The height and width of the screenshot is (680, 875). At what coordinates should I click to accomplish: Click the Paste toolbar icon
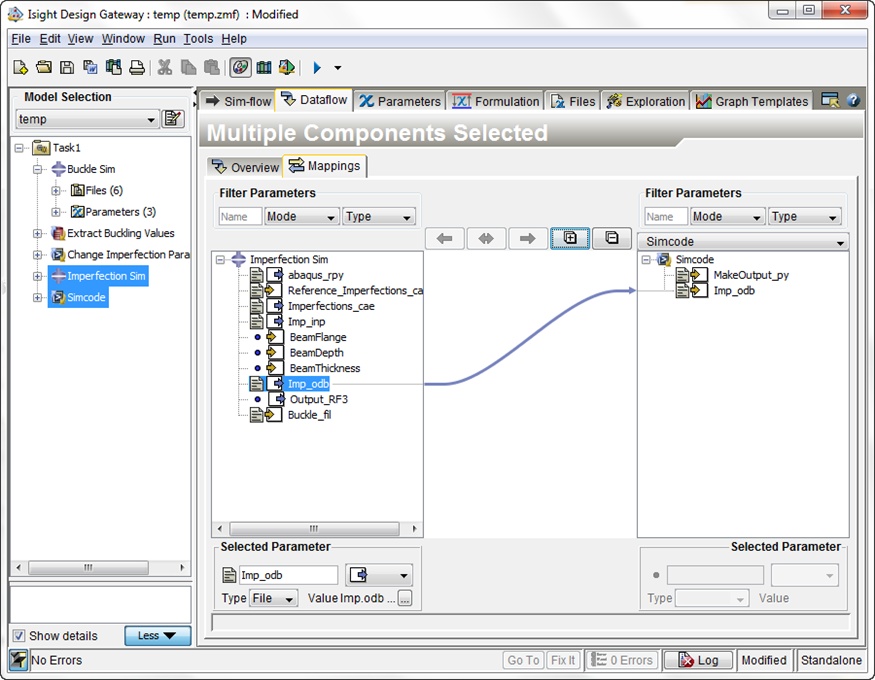[211, 67]
